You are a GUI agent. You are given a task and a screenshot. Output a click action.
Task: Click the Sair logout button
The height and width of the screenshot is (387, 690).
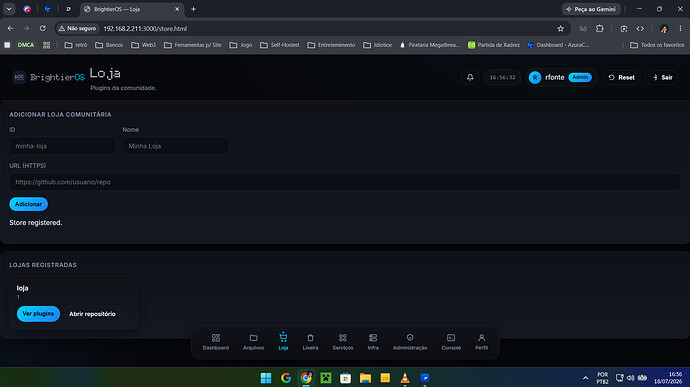pyautogui.click(x=662, y=77)
